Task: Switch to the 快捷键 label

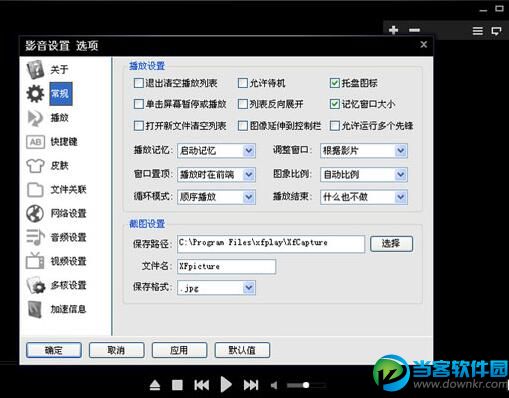Action: pyautogui.click(x=64, y=142)
